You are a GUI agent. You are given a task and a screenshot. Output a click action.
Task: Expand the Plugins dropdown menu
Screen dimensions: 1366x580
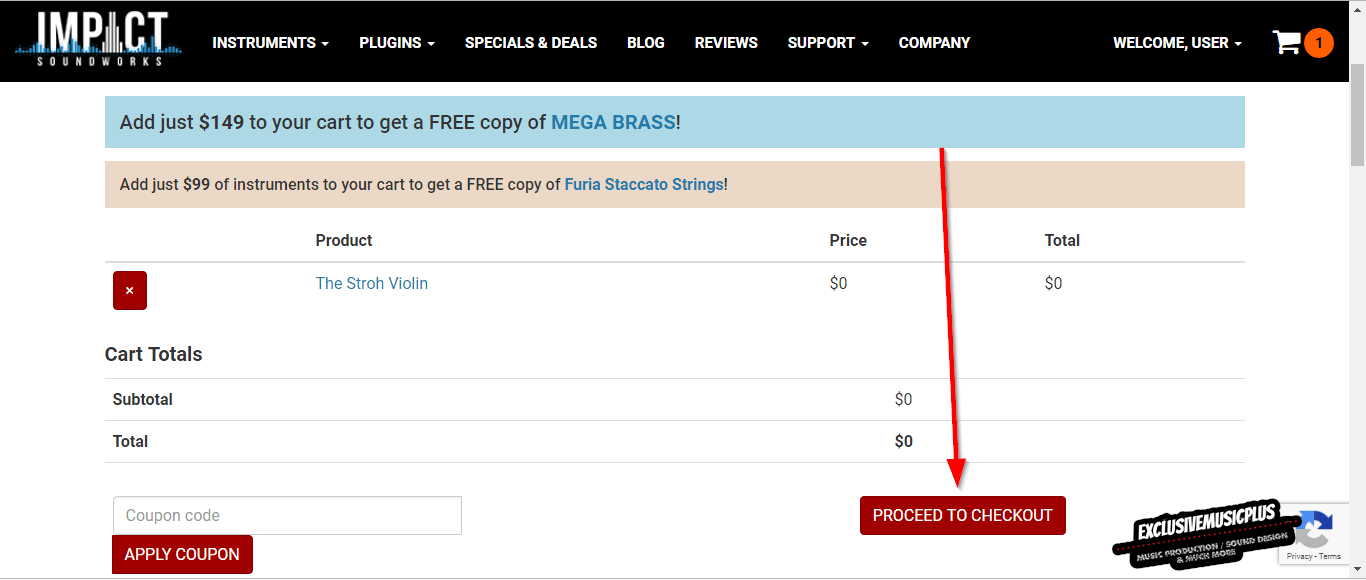(396, 43)
